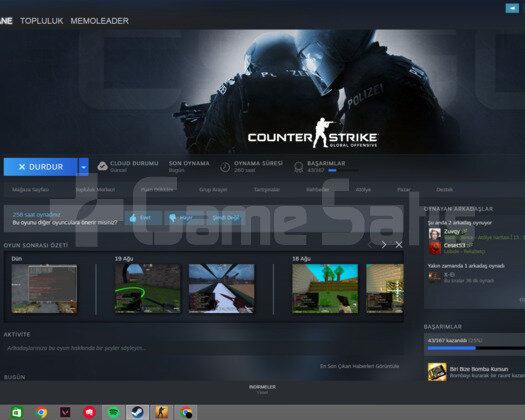Click the Zuvqy friend name
Screen dimensions: 525x420
coord(452,231)
